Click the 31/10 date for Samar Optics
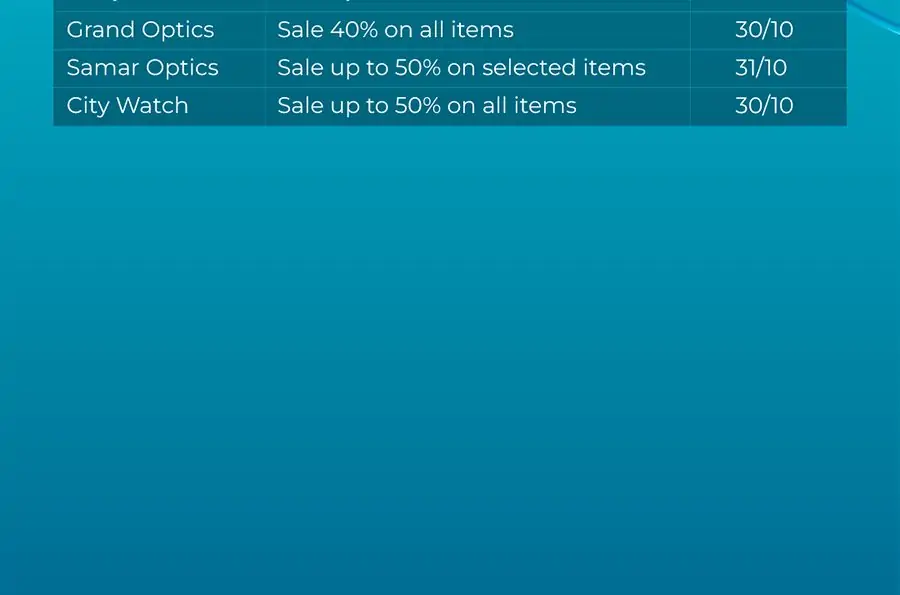This screenshot has height=595, width=900. coord(761,68)
